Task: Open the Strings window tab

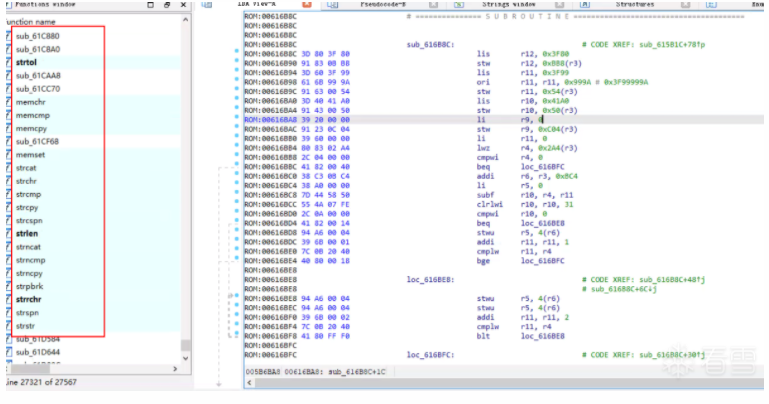Action: tap(509, 4)
